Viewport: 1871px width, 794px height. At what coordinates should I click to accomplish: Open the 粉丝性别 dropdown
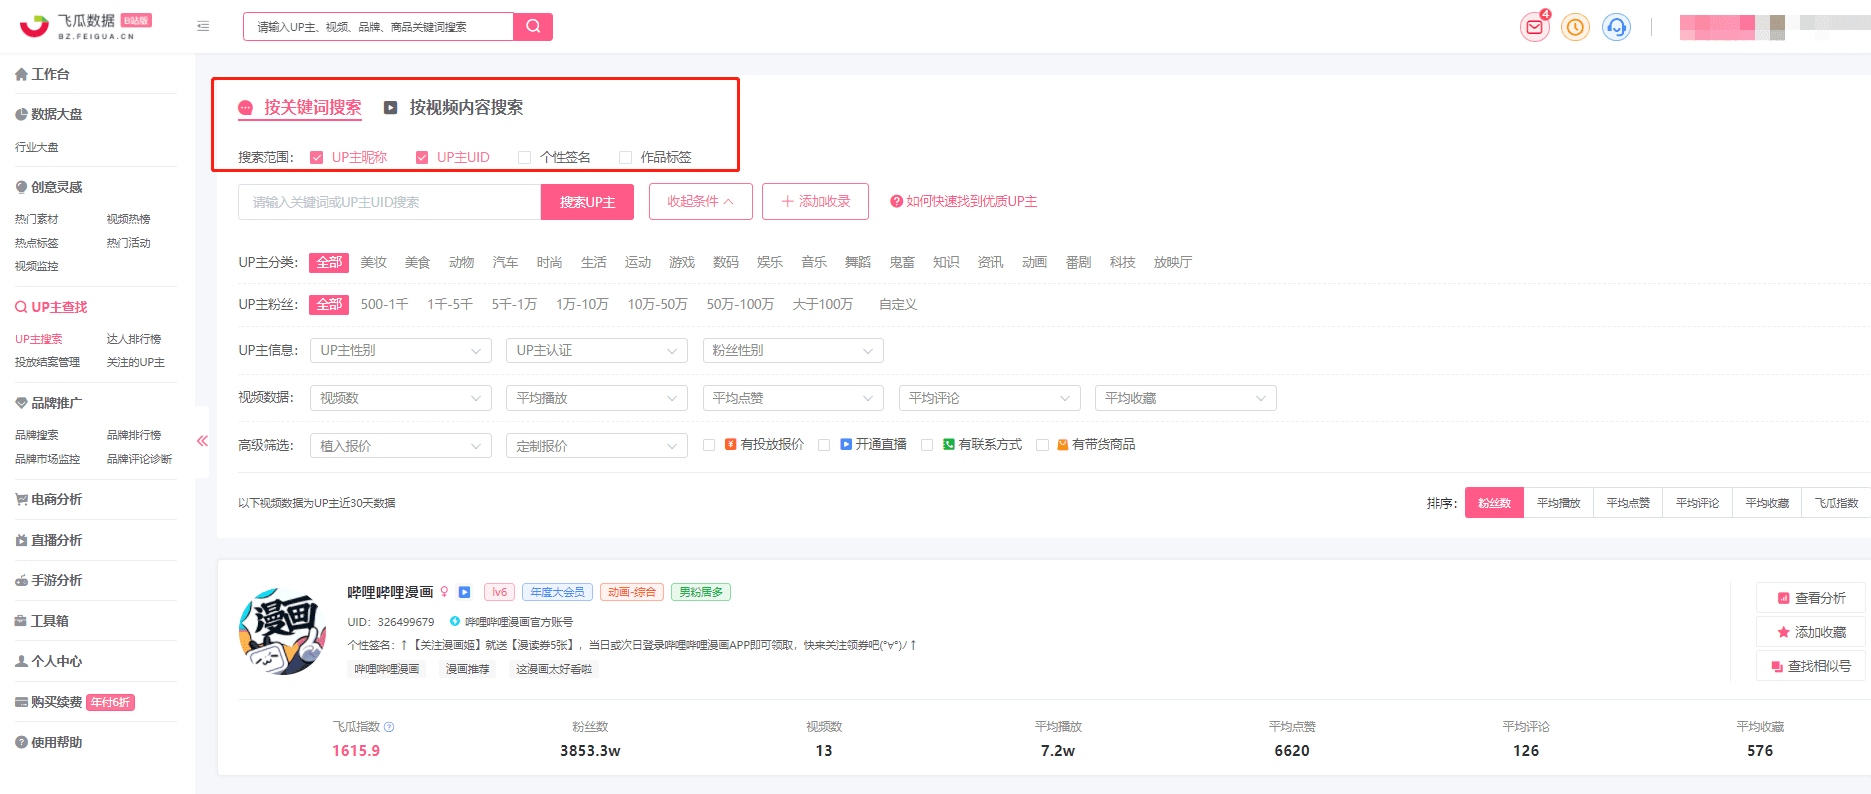pyautogui.click(x=792, y=350)
